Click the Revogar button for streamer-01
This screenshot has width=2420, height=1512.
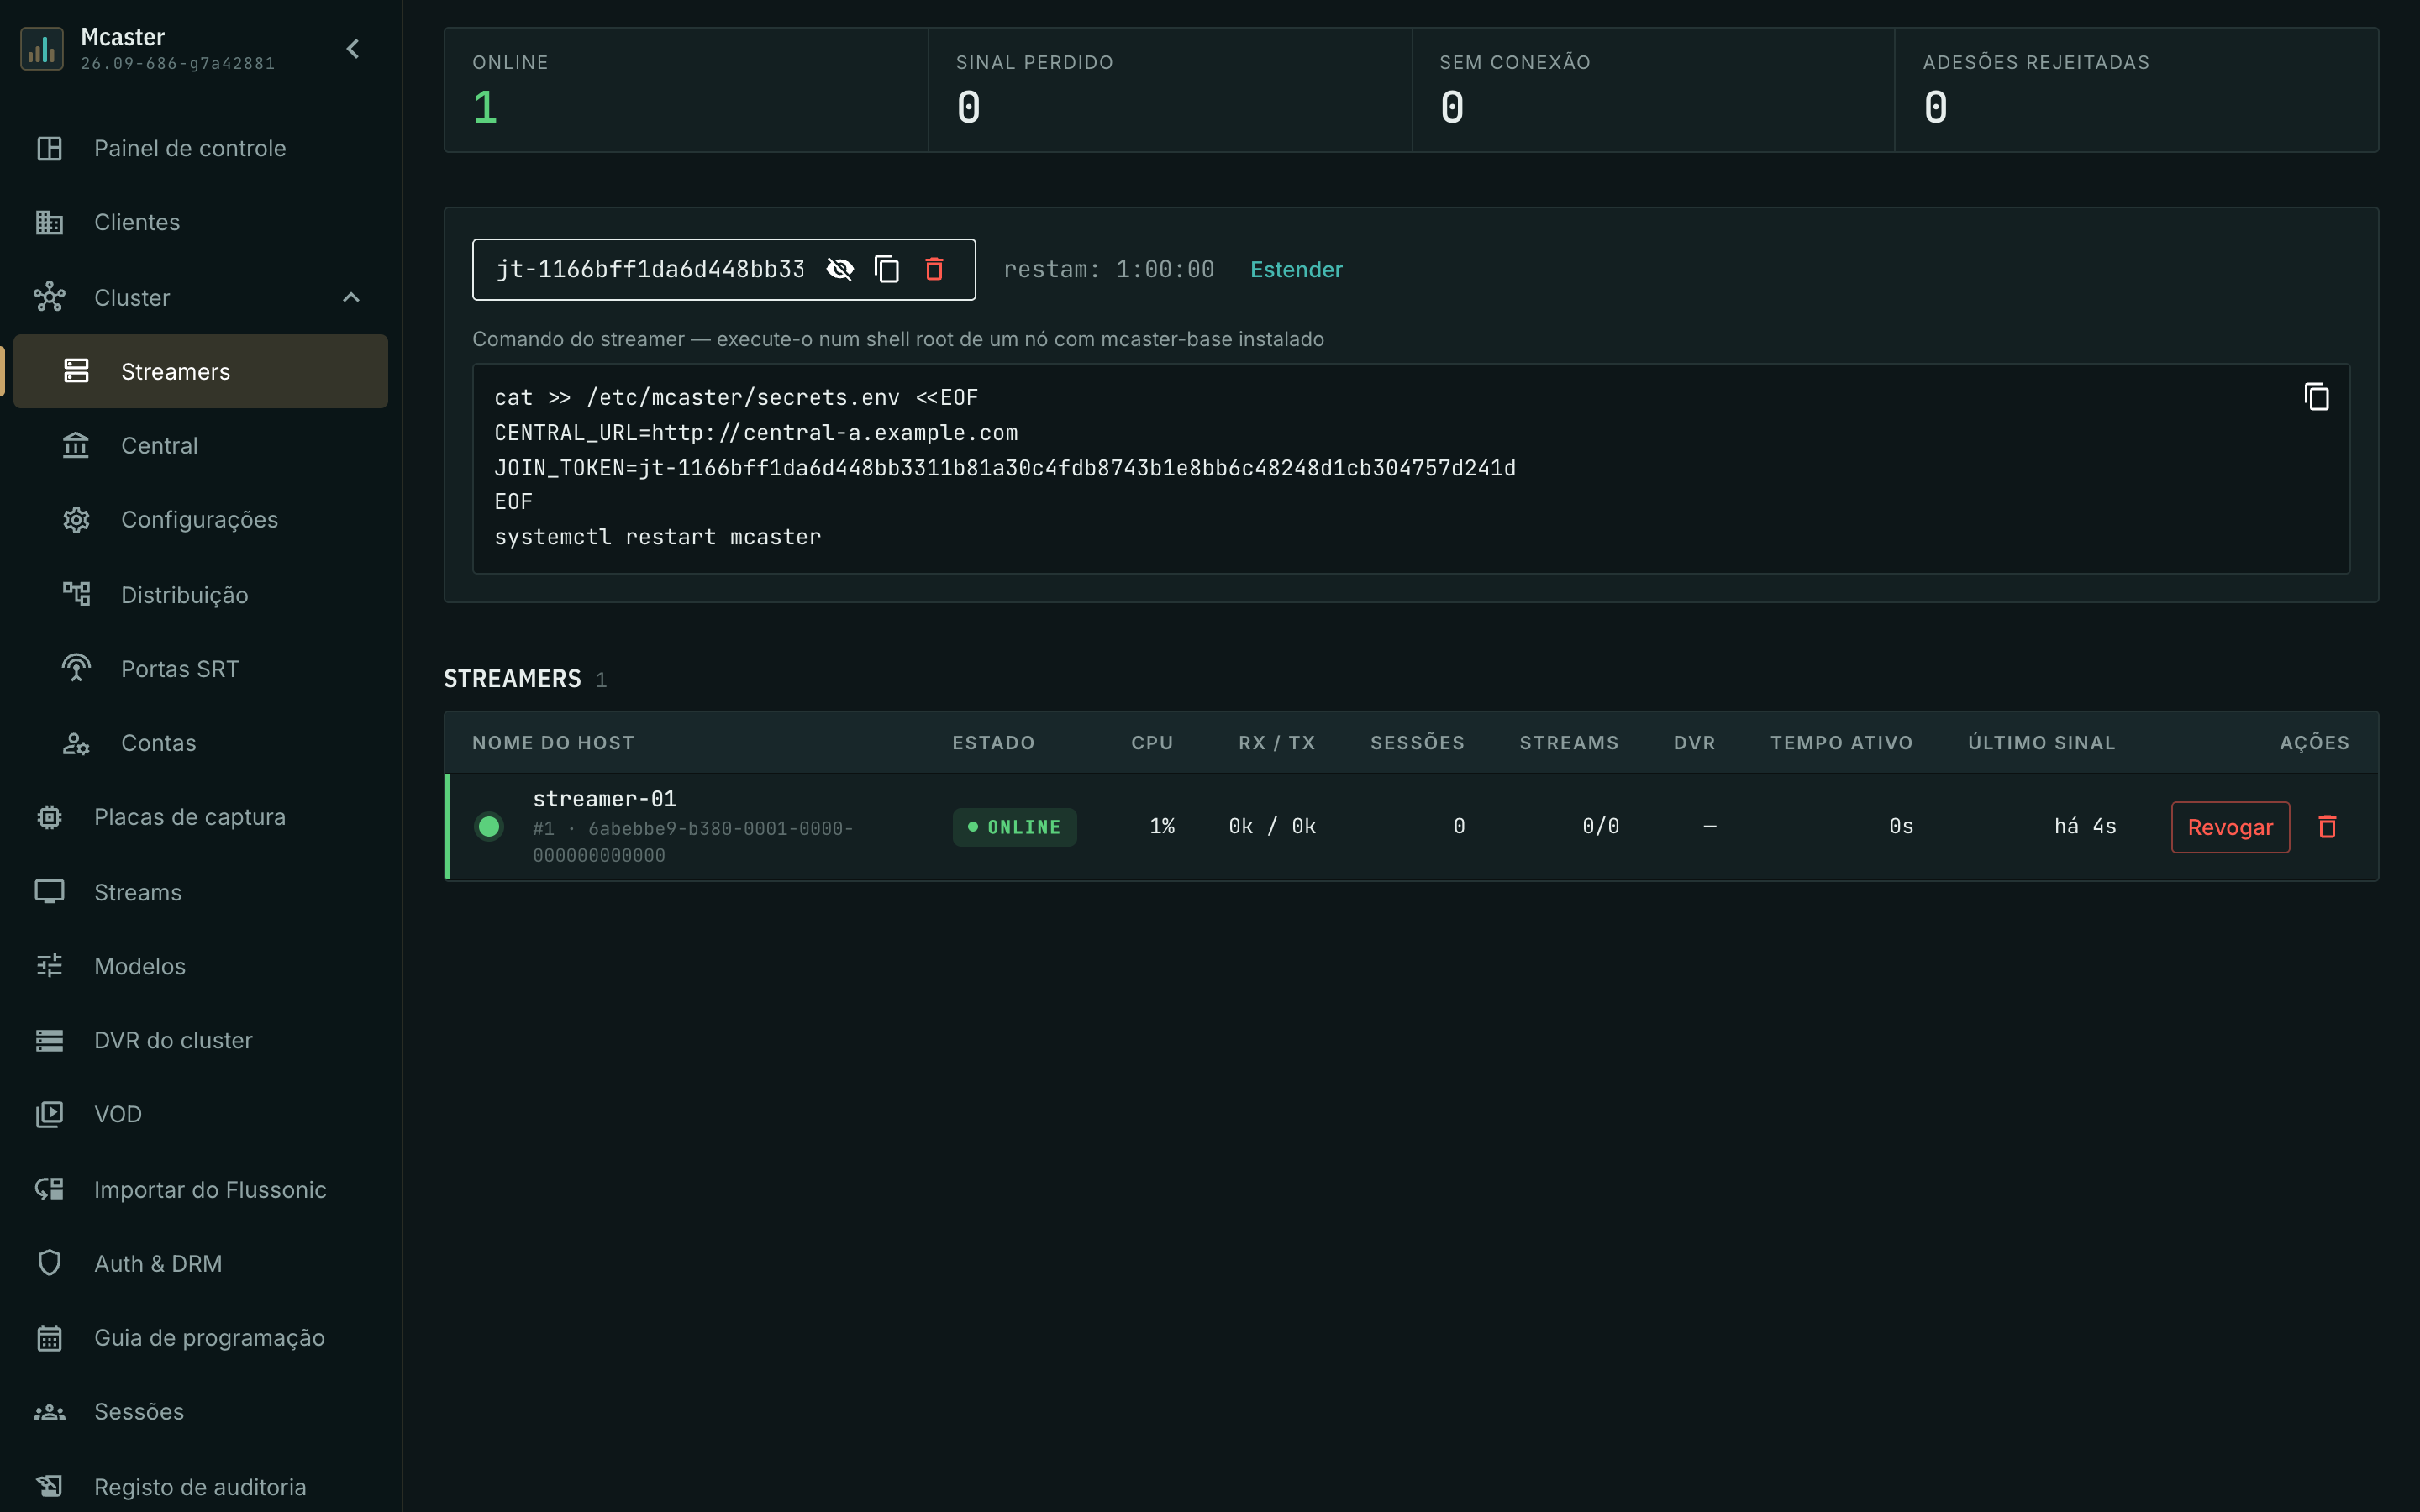click(2230, 827)
